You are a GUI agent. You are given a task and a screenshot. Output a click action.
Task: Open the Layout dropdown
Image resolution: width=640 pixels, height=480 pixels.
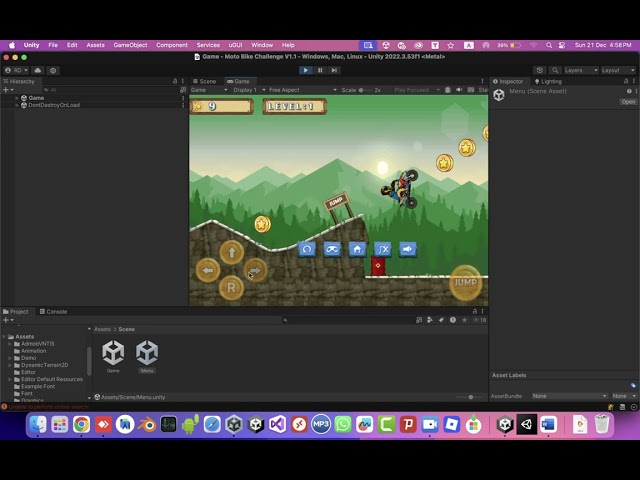point(618,70)
